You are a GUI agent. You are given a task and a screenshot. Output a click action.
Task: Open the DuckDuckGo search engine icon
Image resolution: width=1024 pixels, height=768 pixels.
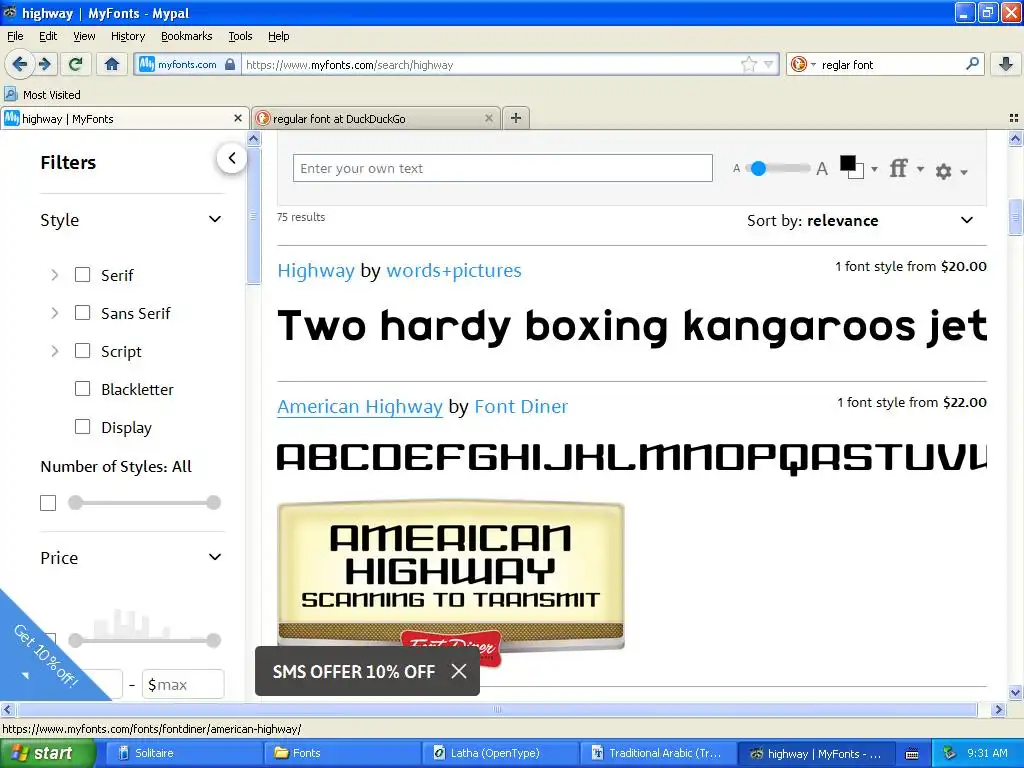[x=798, y=64]
